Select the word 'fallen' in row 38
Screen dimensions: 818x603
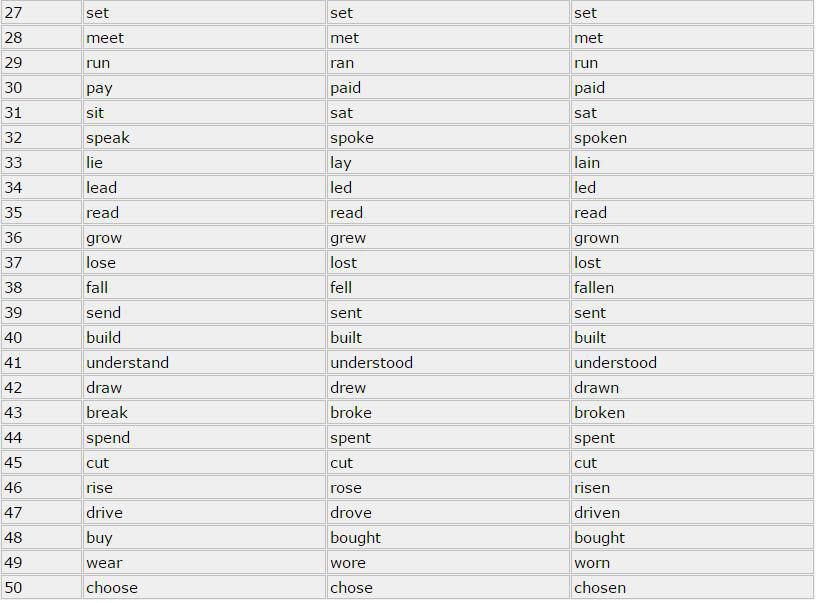[x=594, y=287]
